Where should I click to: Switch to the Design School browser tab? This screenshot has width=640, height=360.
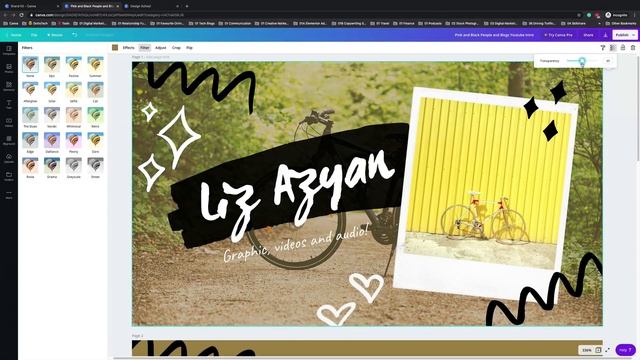pyautogui.click(x=151, y=6)
